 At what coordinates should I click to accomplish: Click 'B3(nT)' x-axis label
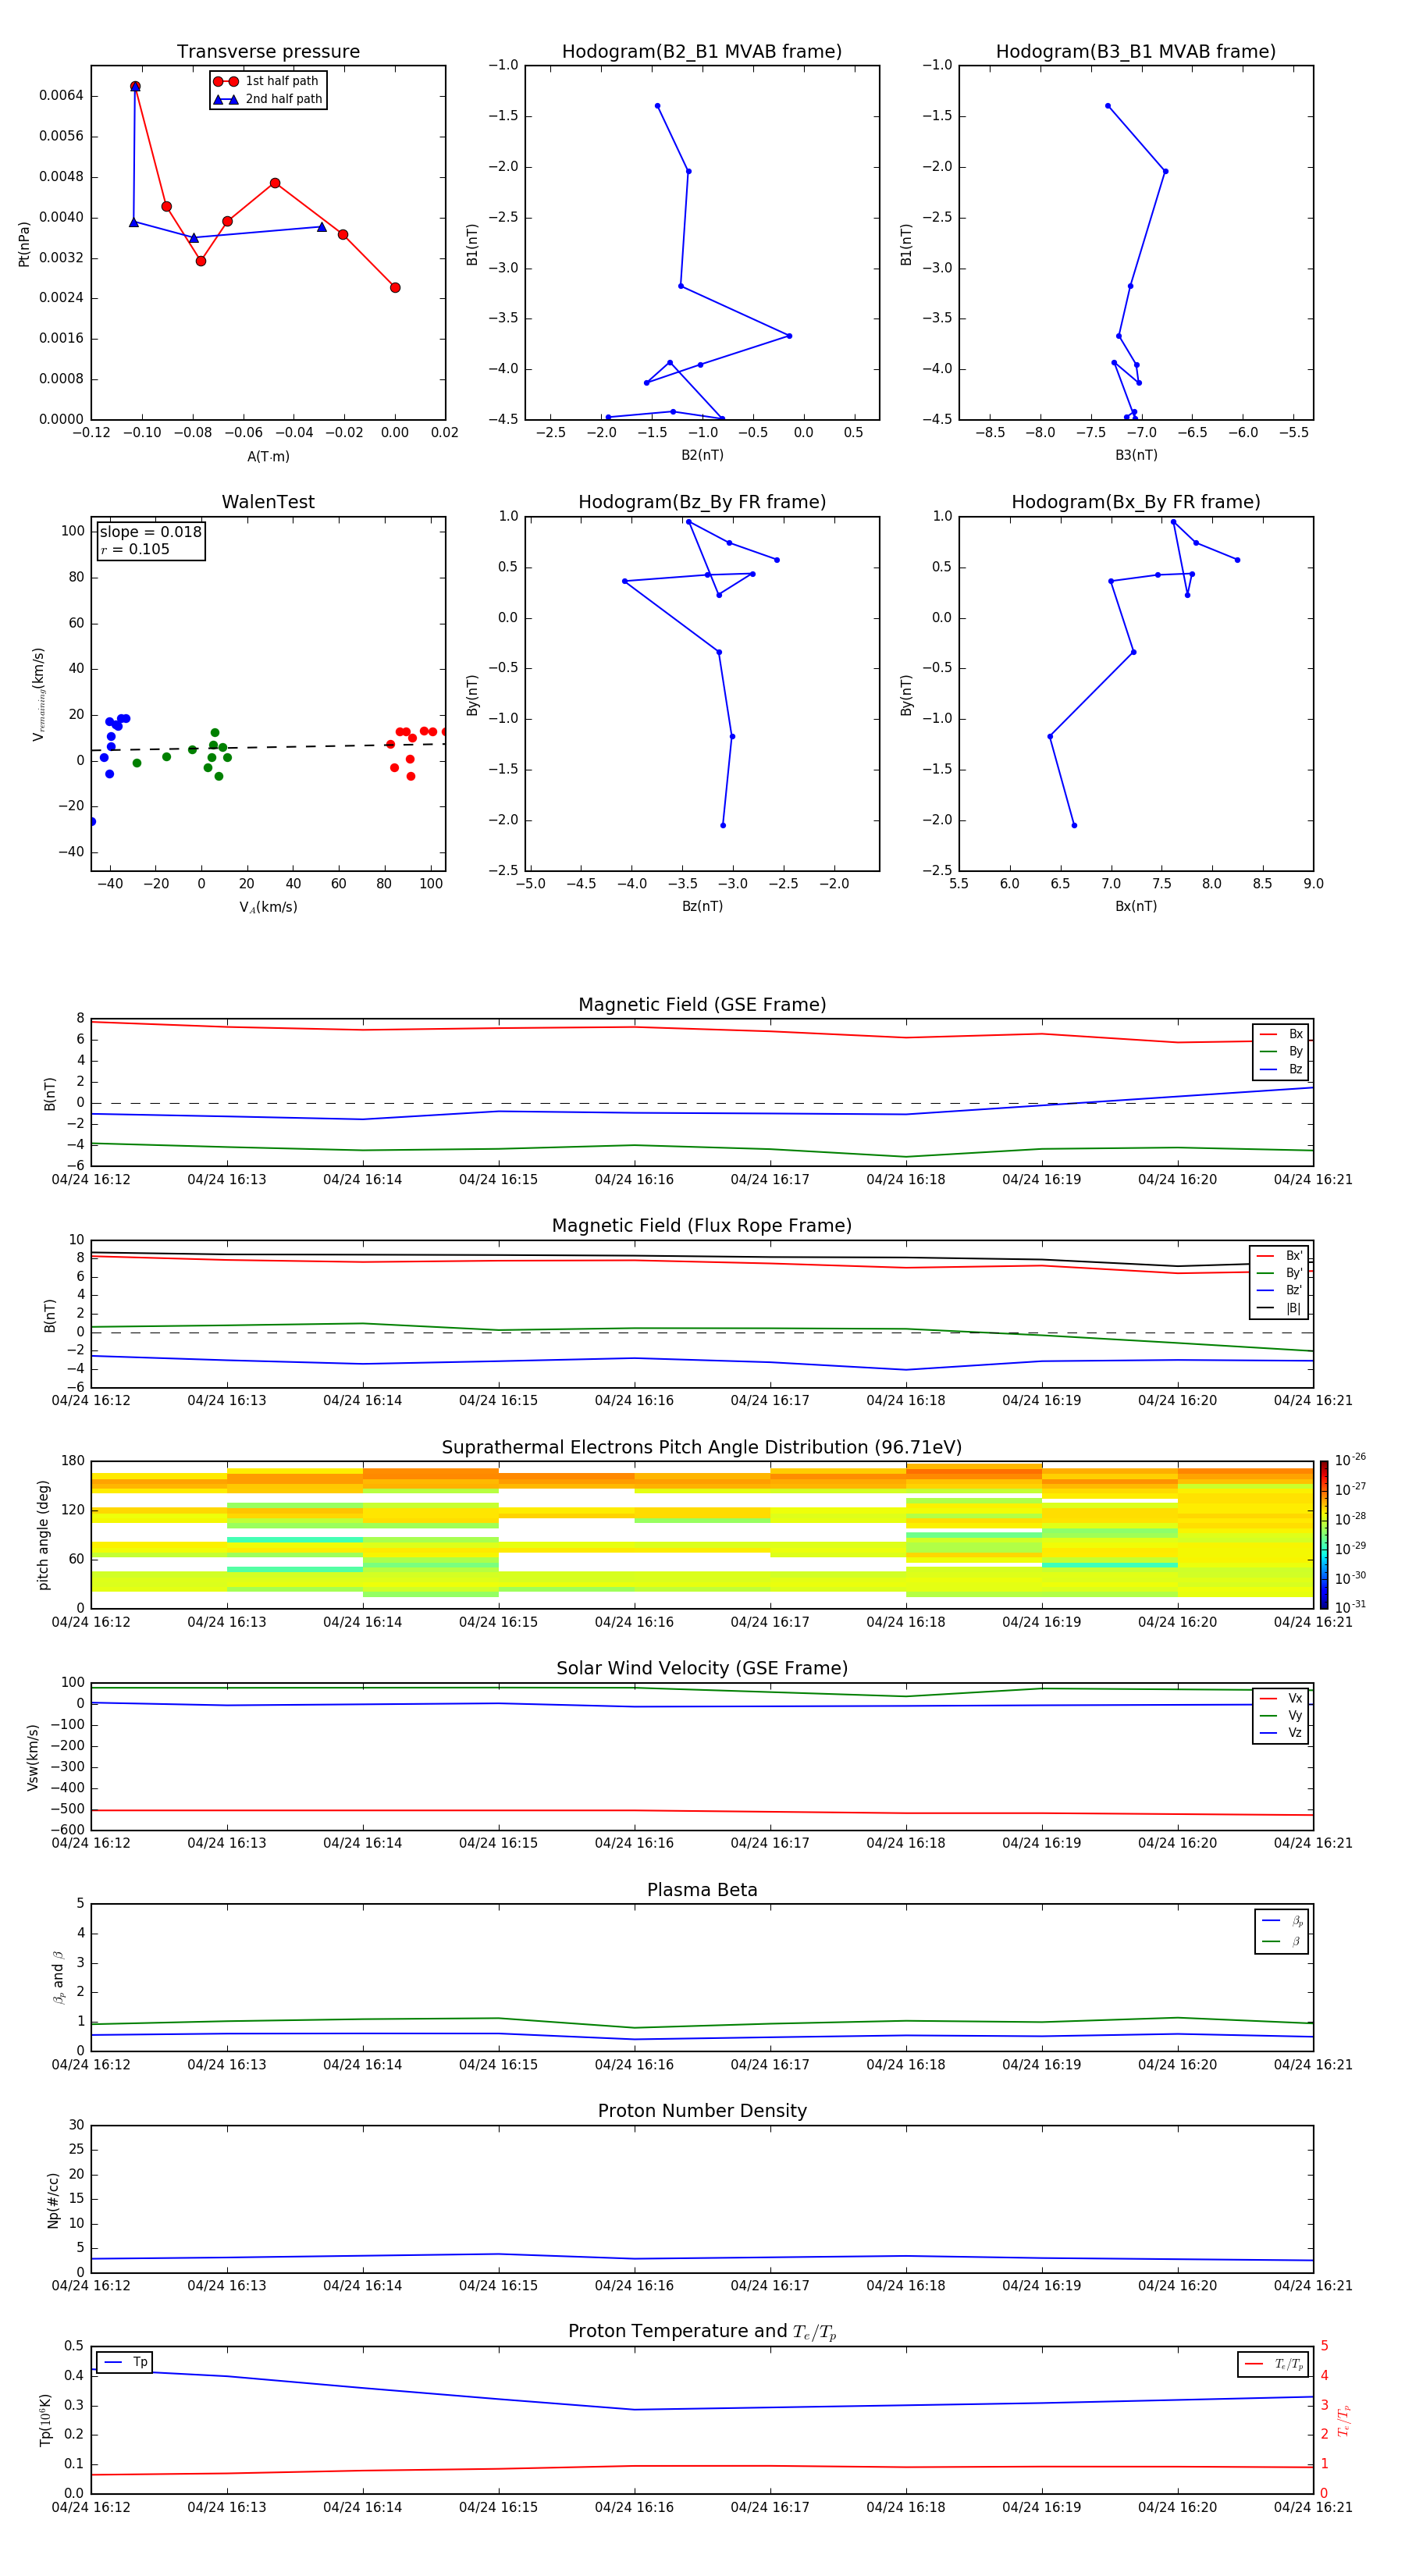coord(1136,455)
